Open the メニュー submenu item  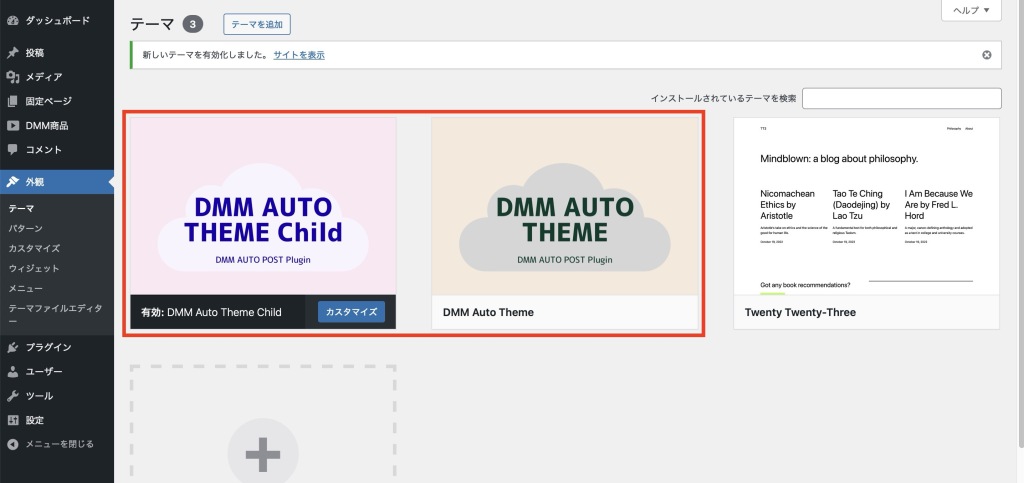coord(25,288)
